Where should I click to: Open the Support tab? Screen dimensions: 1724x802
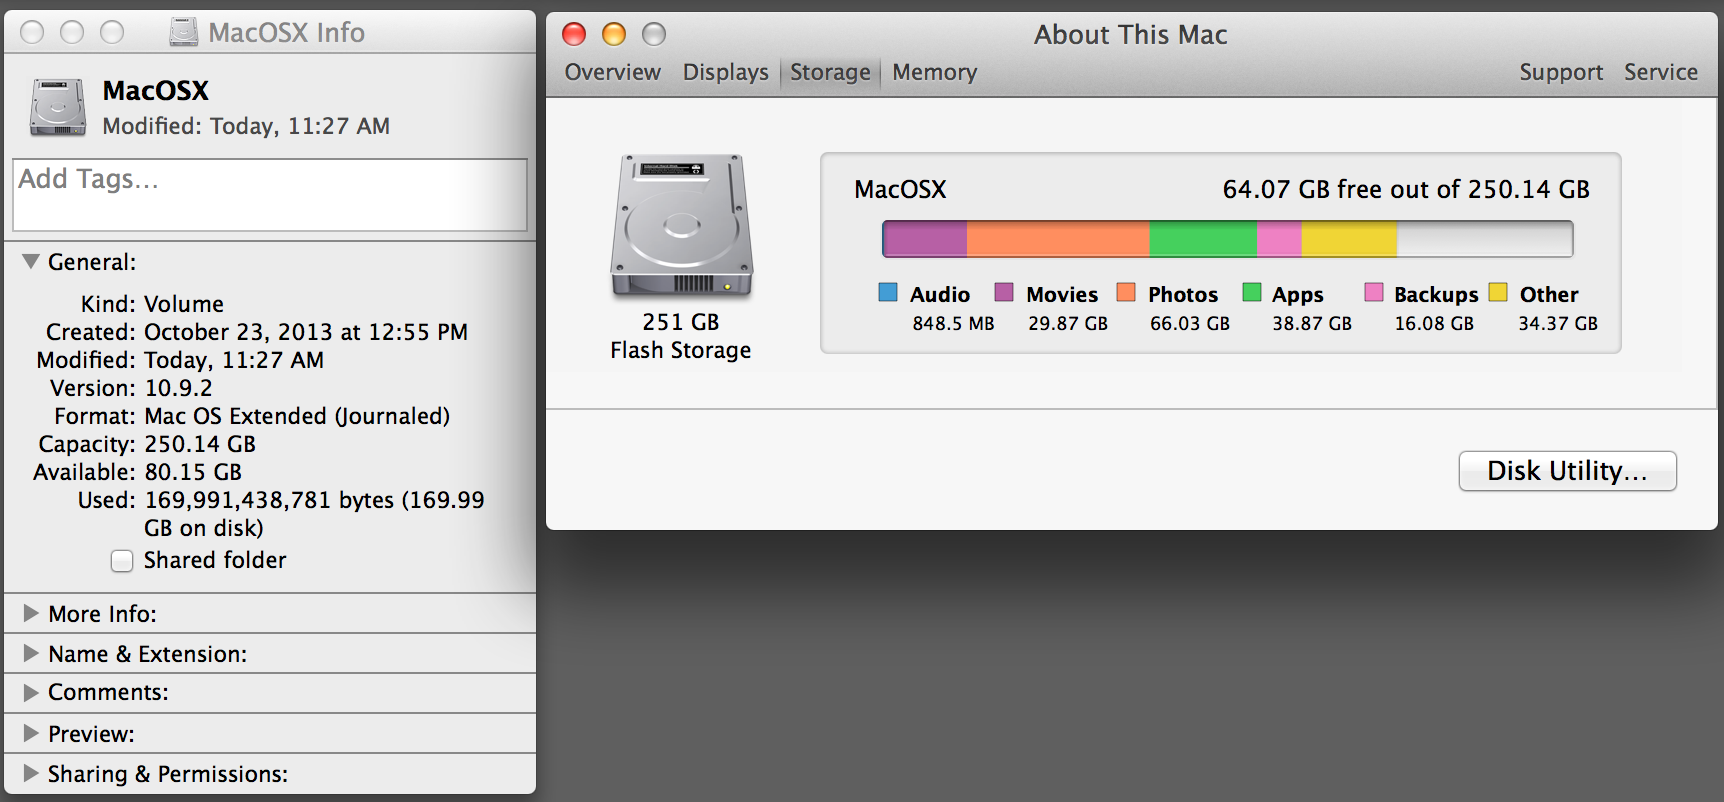point(1561,72)
